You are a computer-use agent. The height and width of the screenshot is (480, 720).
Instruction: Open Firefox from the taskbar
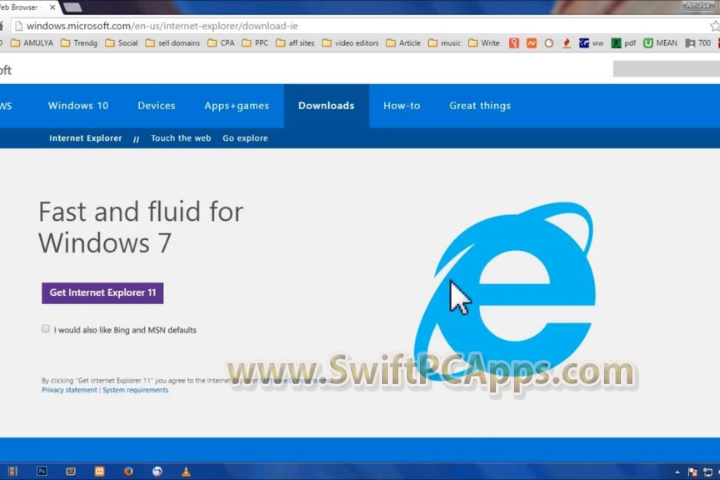tap(128, 471)
